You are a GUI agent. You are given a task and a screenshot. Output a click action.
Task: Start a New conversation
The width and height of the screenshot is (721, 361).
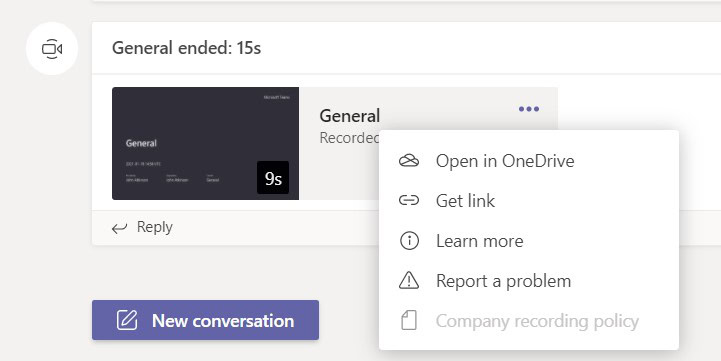click(205, 320)
